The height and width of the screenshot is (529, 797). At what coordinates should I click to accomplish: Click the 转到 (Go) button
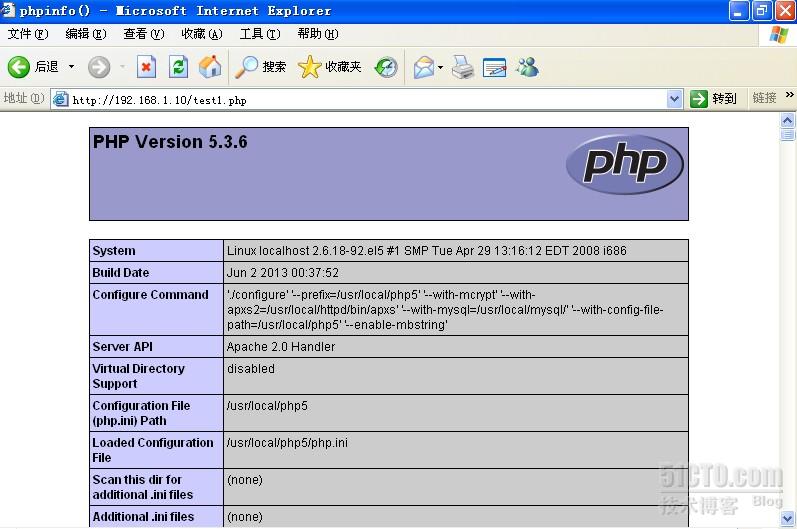tap(714, 99)
